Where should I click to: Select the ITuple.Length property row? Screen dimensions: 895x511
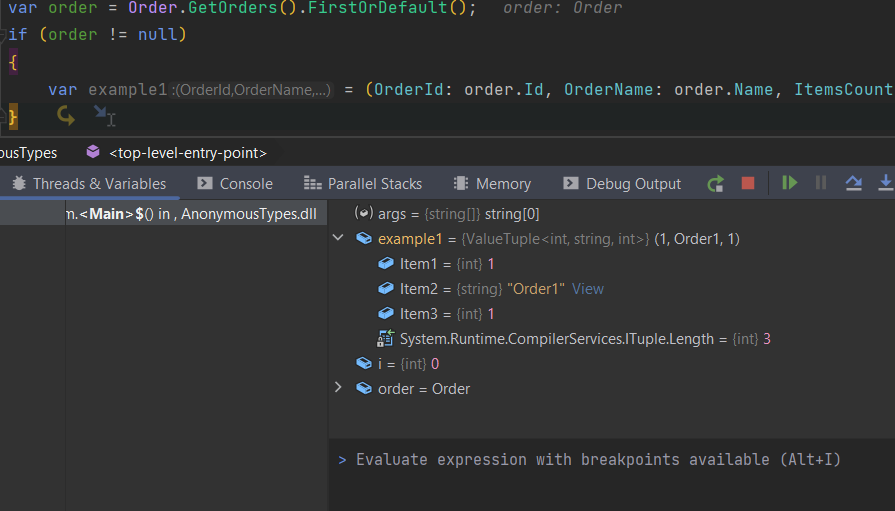click(x=611, y=339)
